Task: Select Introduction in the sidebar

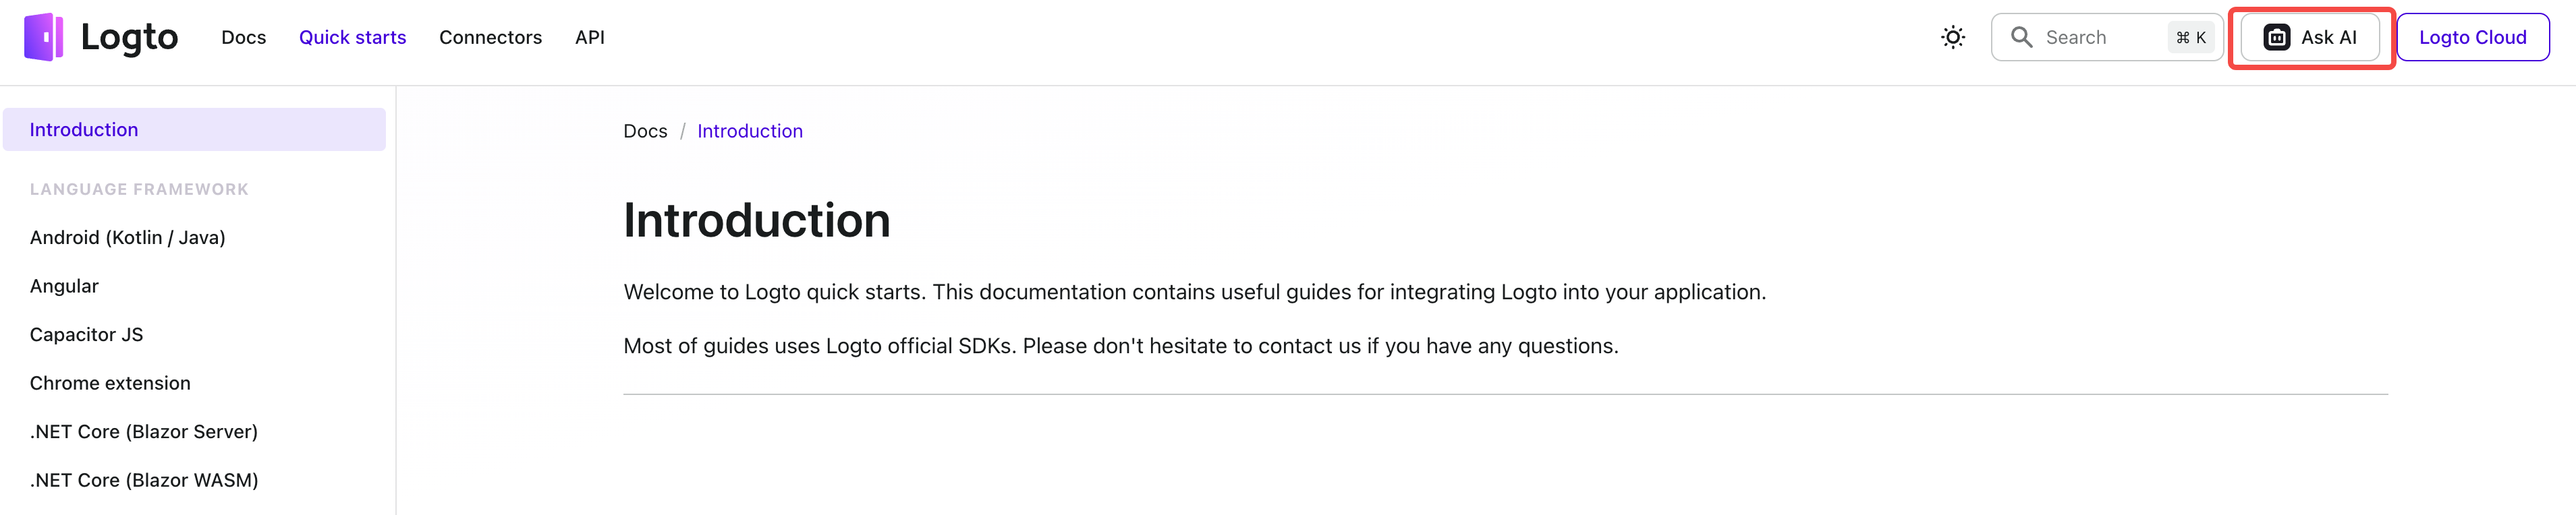Action: [x=194, y=129]
